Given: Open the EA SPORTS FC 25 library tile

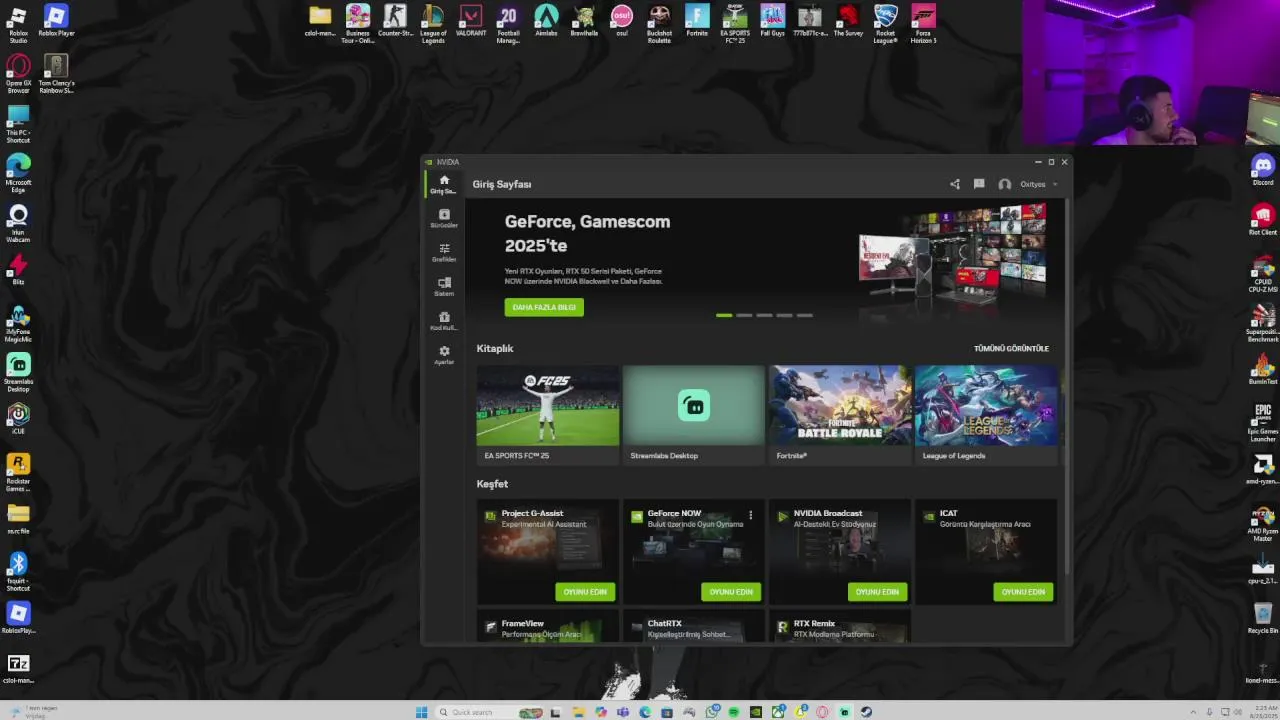Looking at the screenshot, I should pos(548,414).
